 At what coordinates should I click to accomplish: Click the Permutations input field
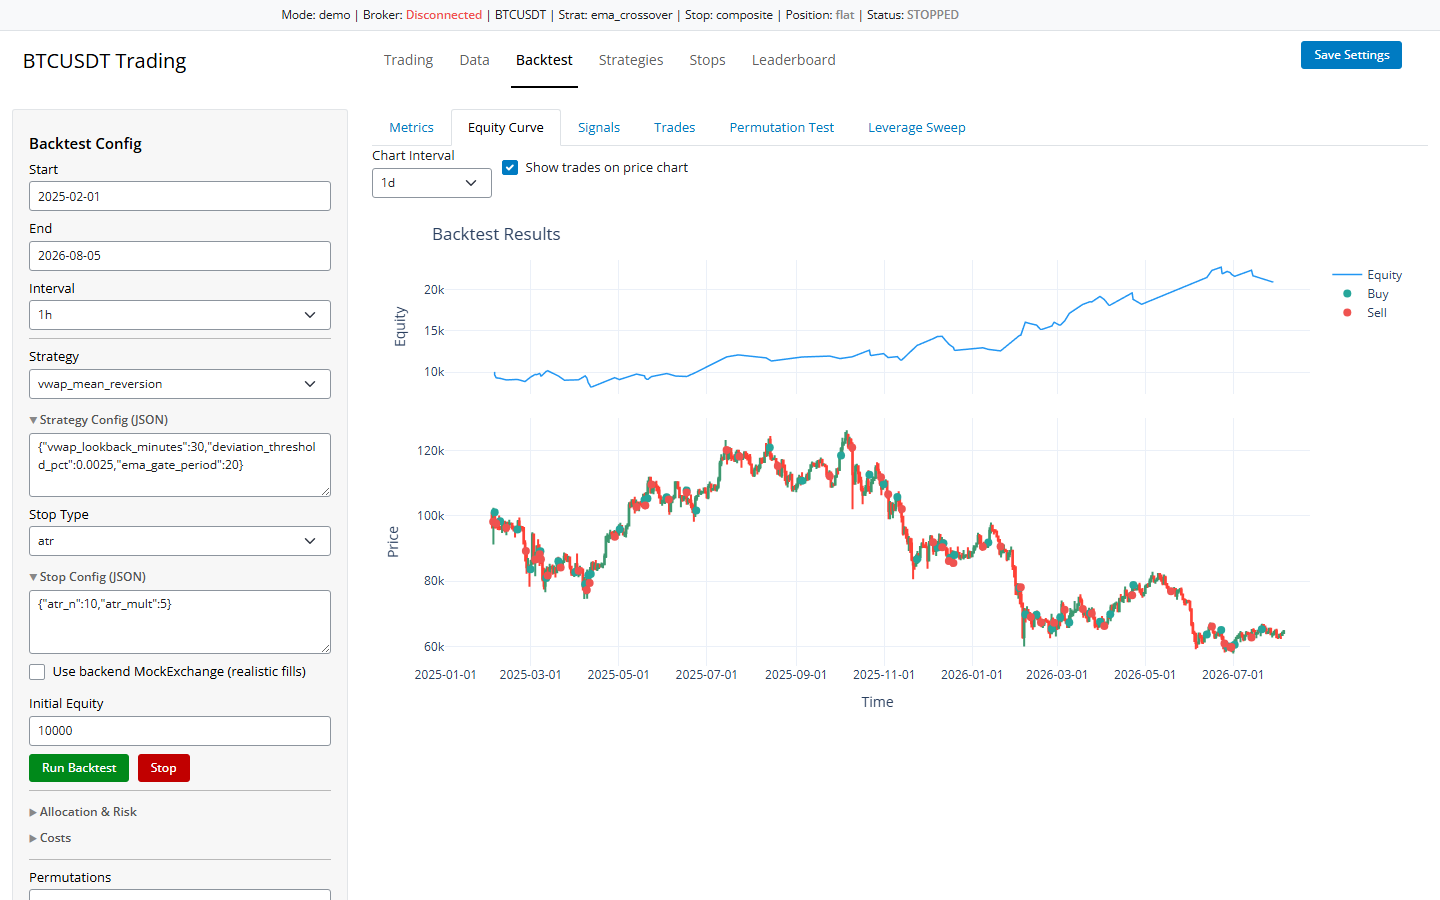coord(180,894)
